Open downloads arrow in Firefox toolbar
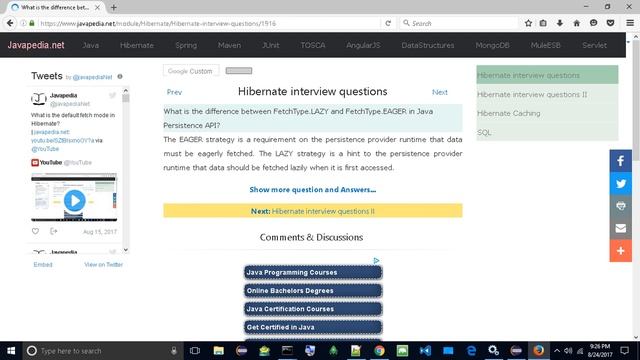This screenshot has width=640, height=360. tap(560, 23)
